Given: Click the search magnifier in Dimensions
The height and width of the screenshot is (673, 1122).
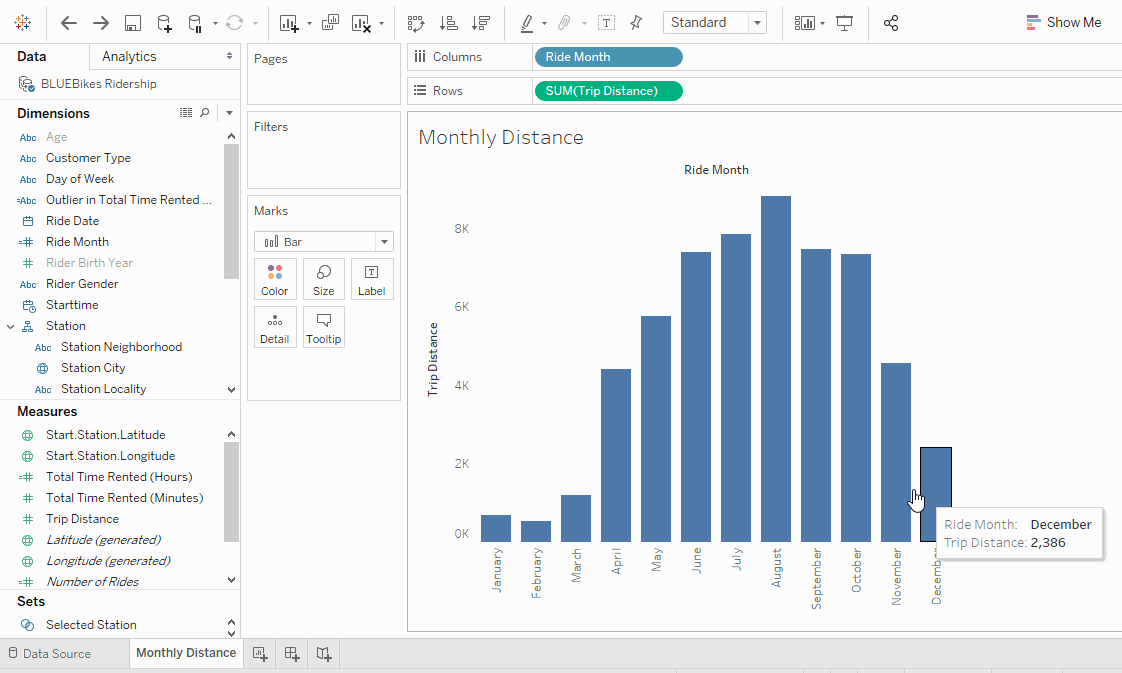Looking at the screenshot, I should pyautogui.click(x=205, y=112).
